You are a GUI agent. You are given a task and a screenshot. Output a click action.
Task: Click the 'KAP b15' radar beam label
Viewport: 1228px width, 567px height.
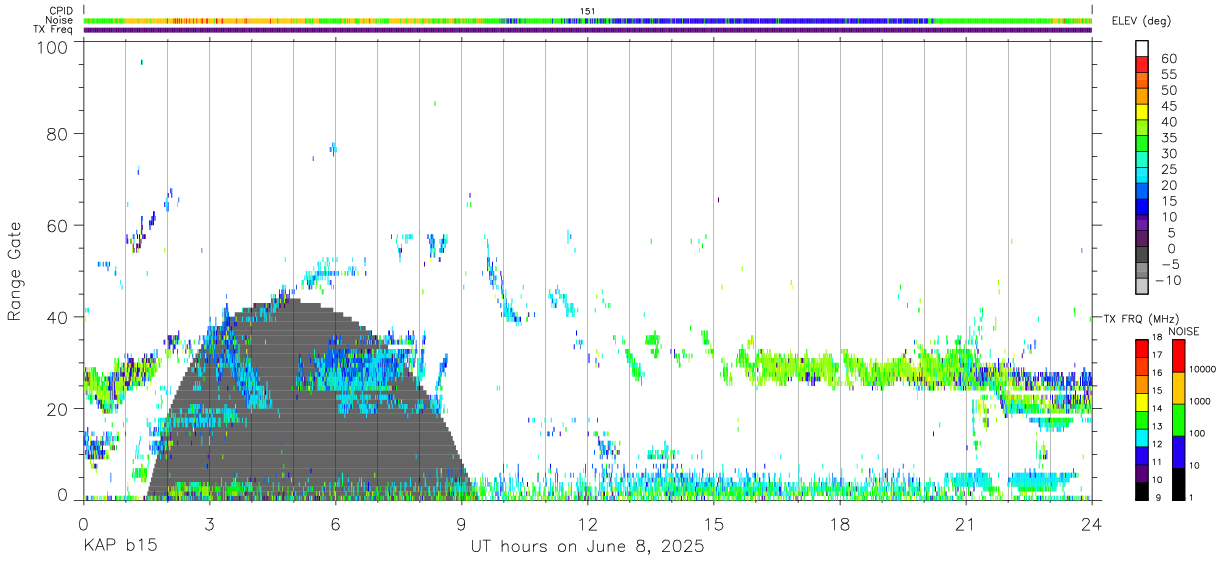[119, 547]
